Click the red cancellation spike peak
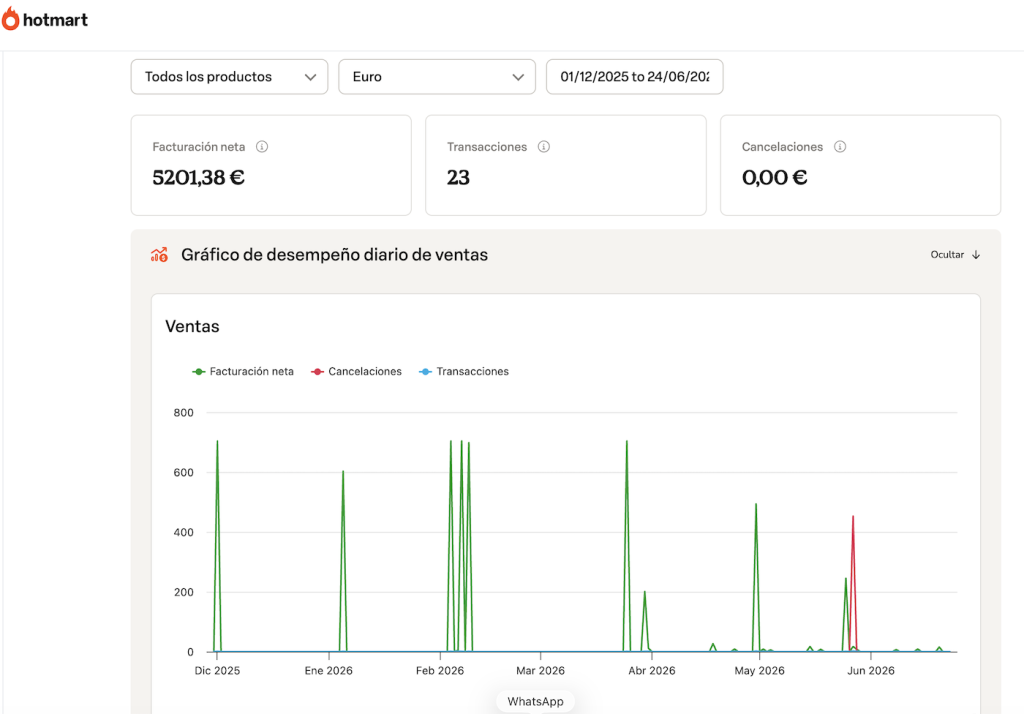Image resolution: width=1024 pixels, height=714 pixels. click(x=853, y=517)
